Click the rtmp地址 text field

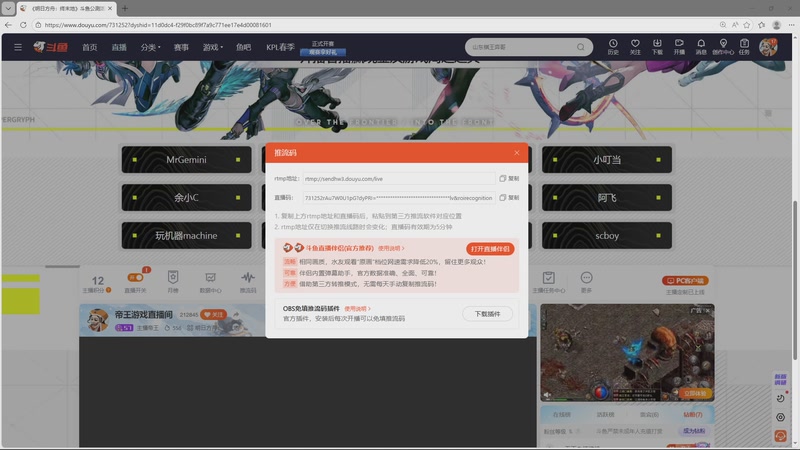coord(398,179)
